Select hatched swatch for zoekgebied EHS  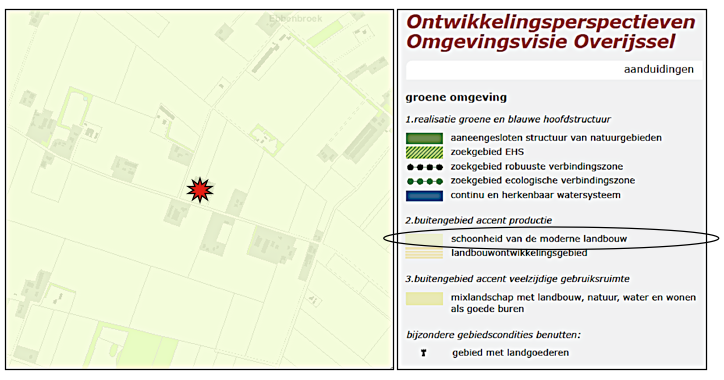pyautogui.click(x=424, y=152)
